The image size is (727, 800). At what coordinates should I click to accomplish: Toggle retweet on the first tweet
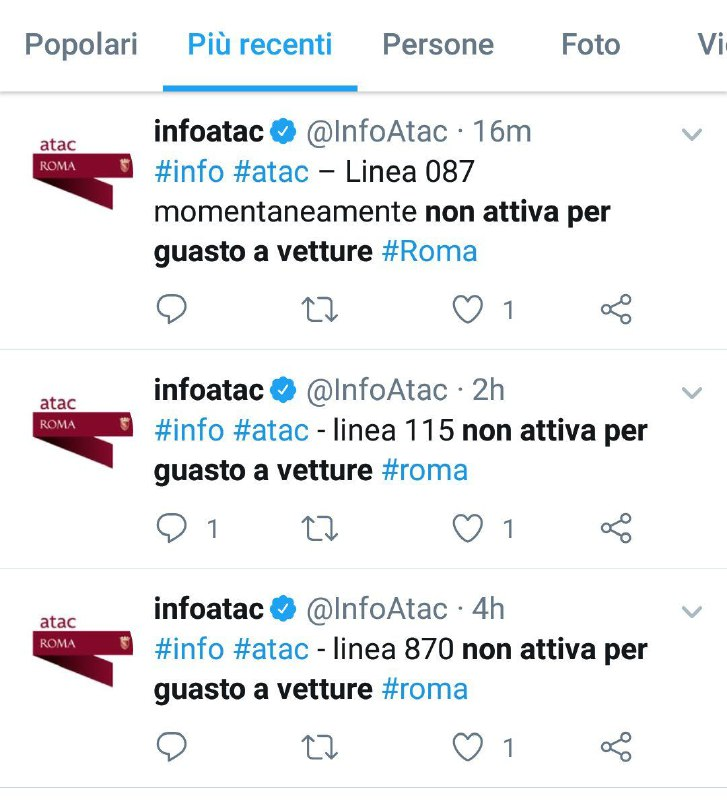pyautogui.click(x=320, y=310)
